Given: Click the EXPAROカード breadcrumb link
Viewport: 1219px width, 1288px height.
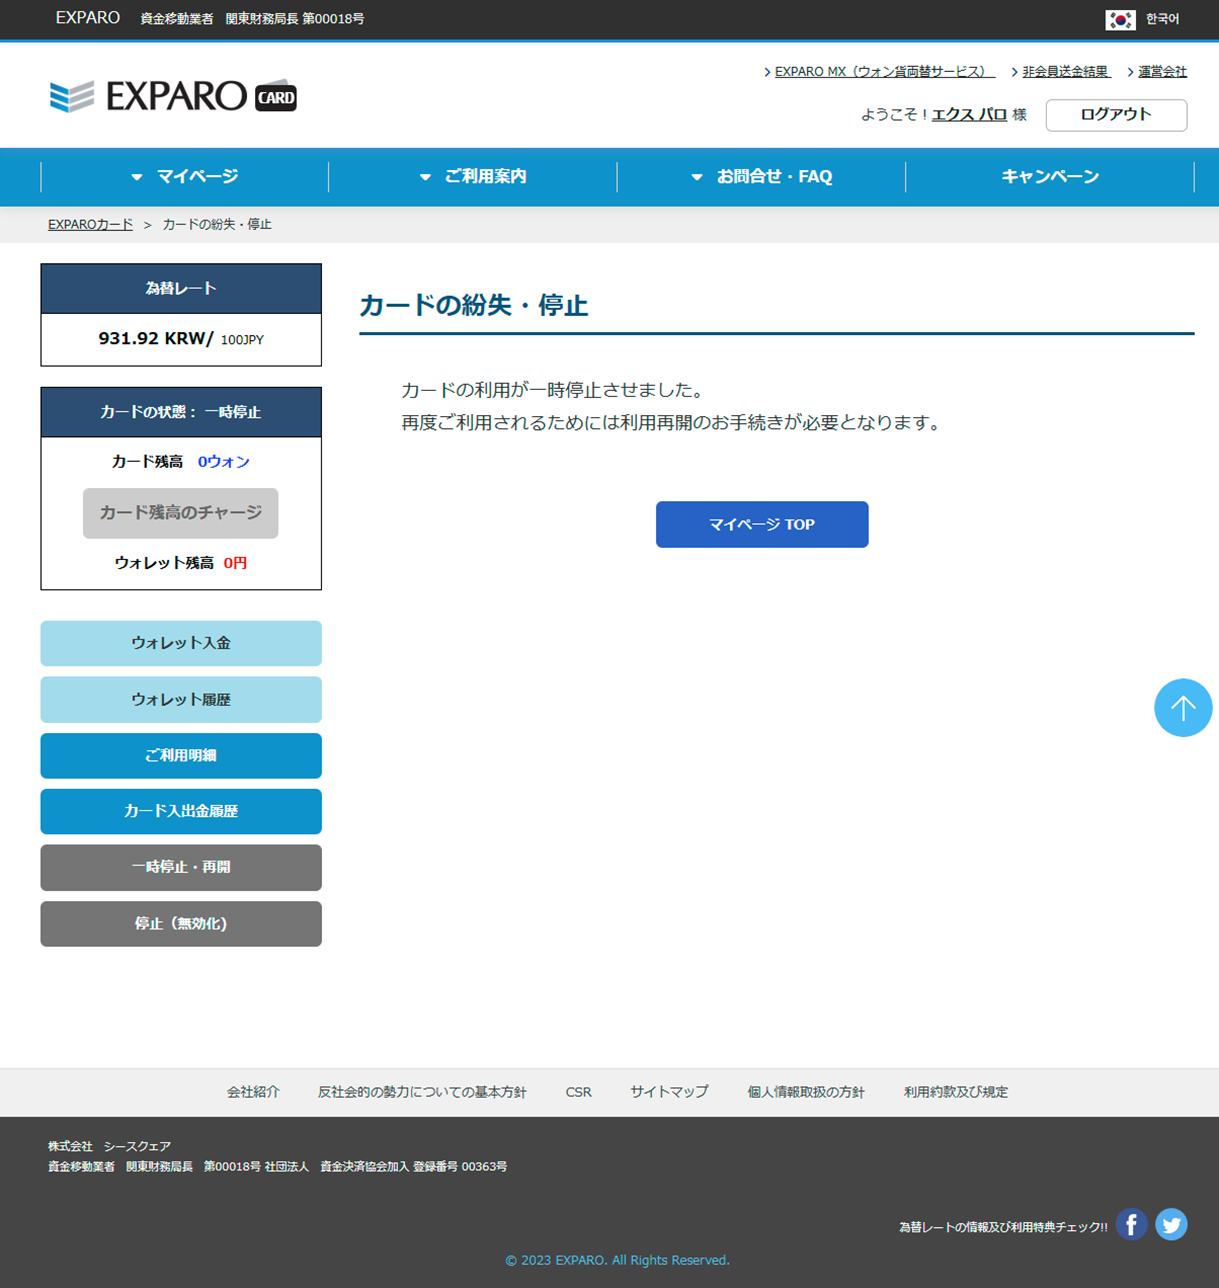Looking at the screenshot, I should click(x=90, y=225).
